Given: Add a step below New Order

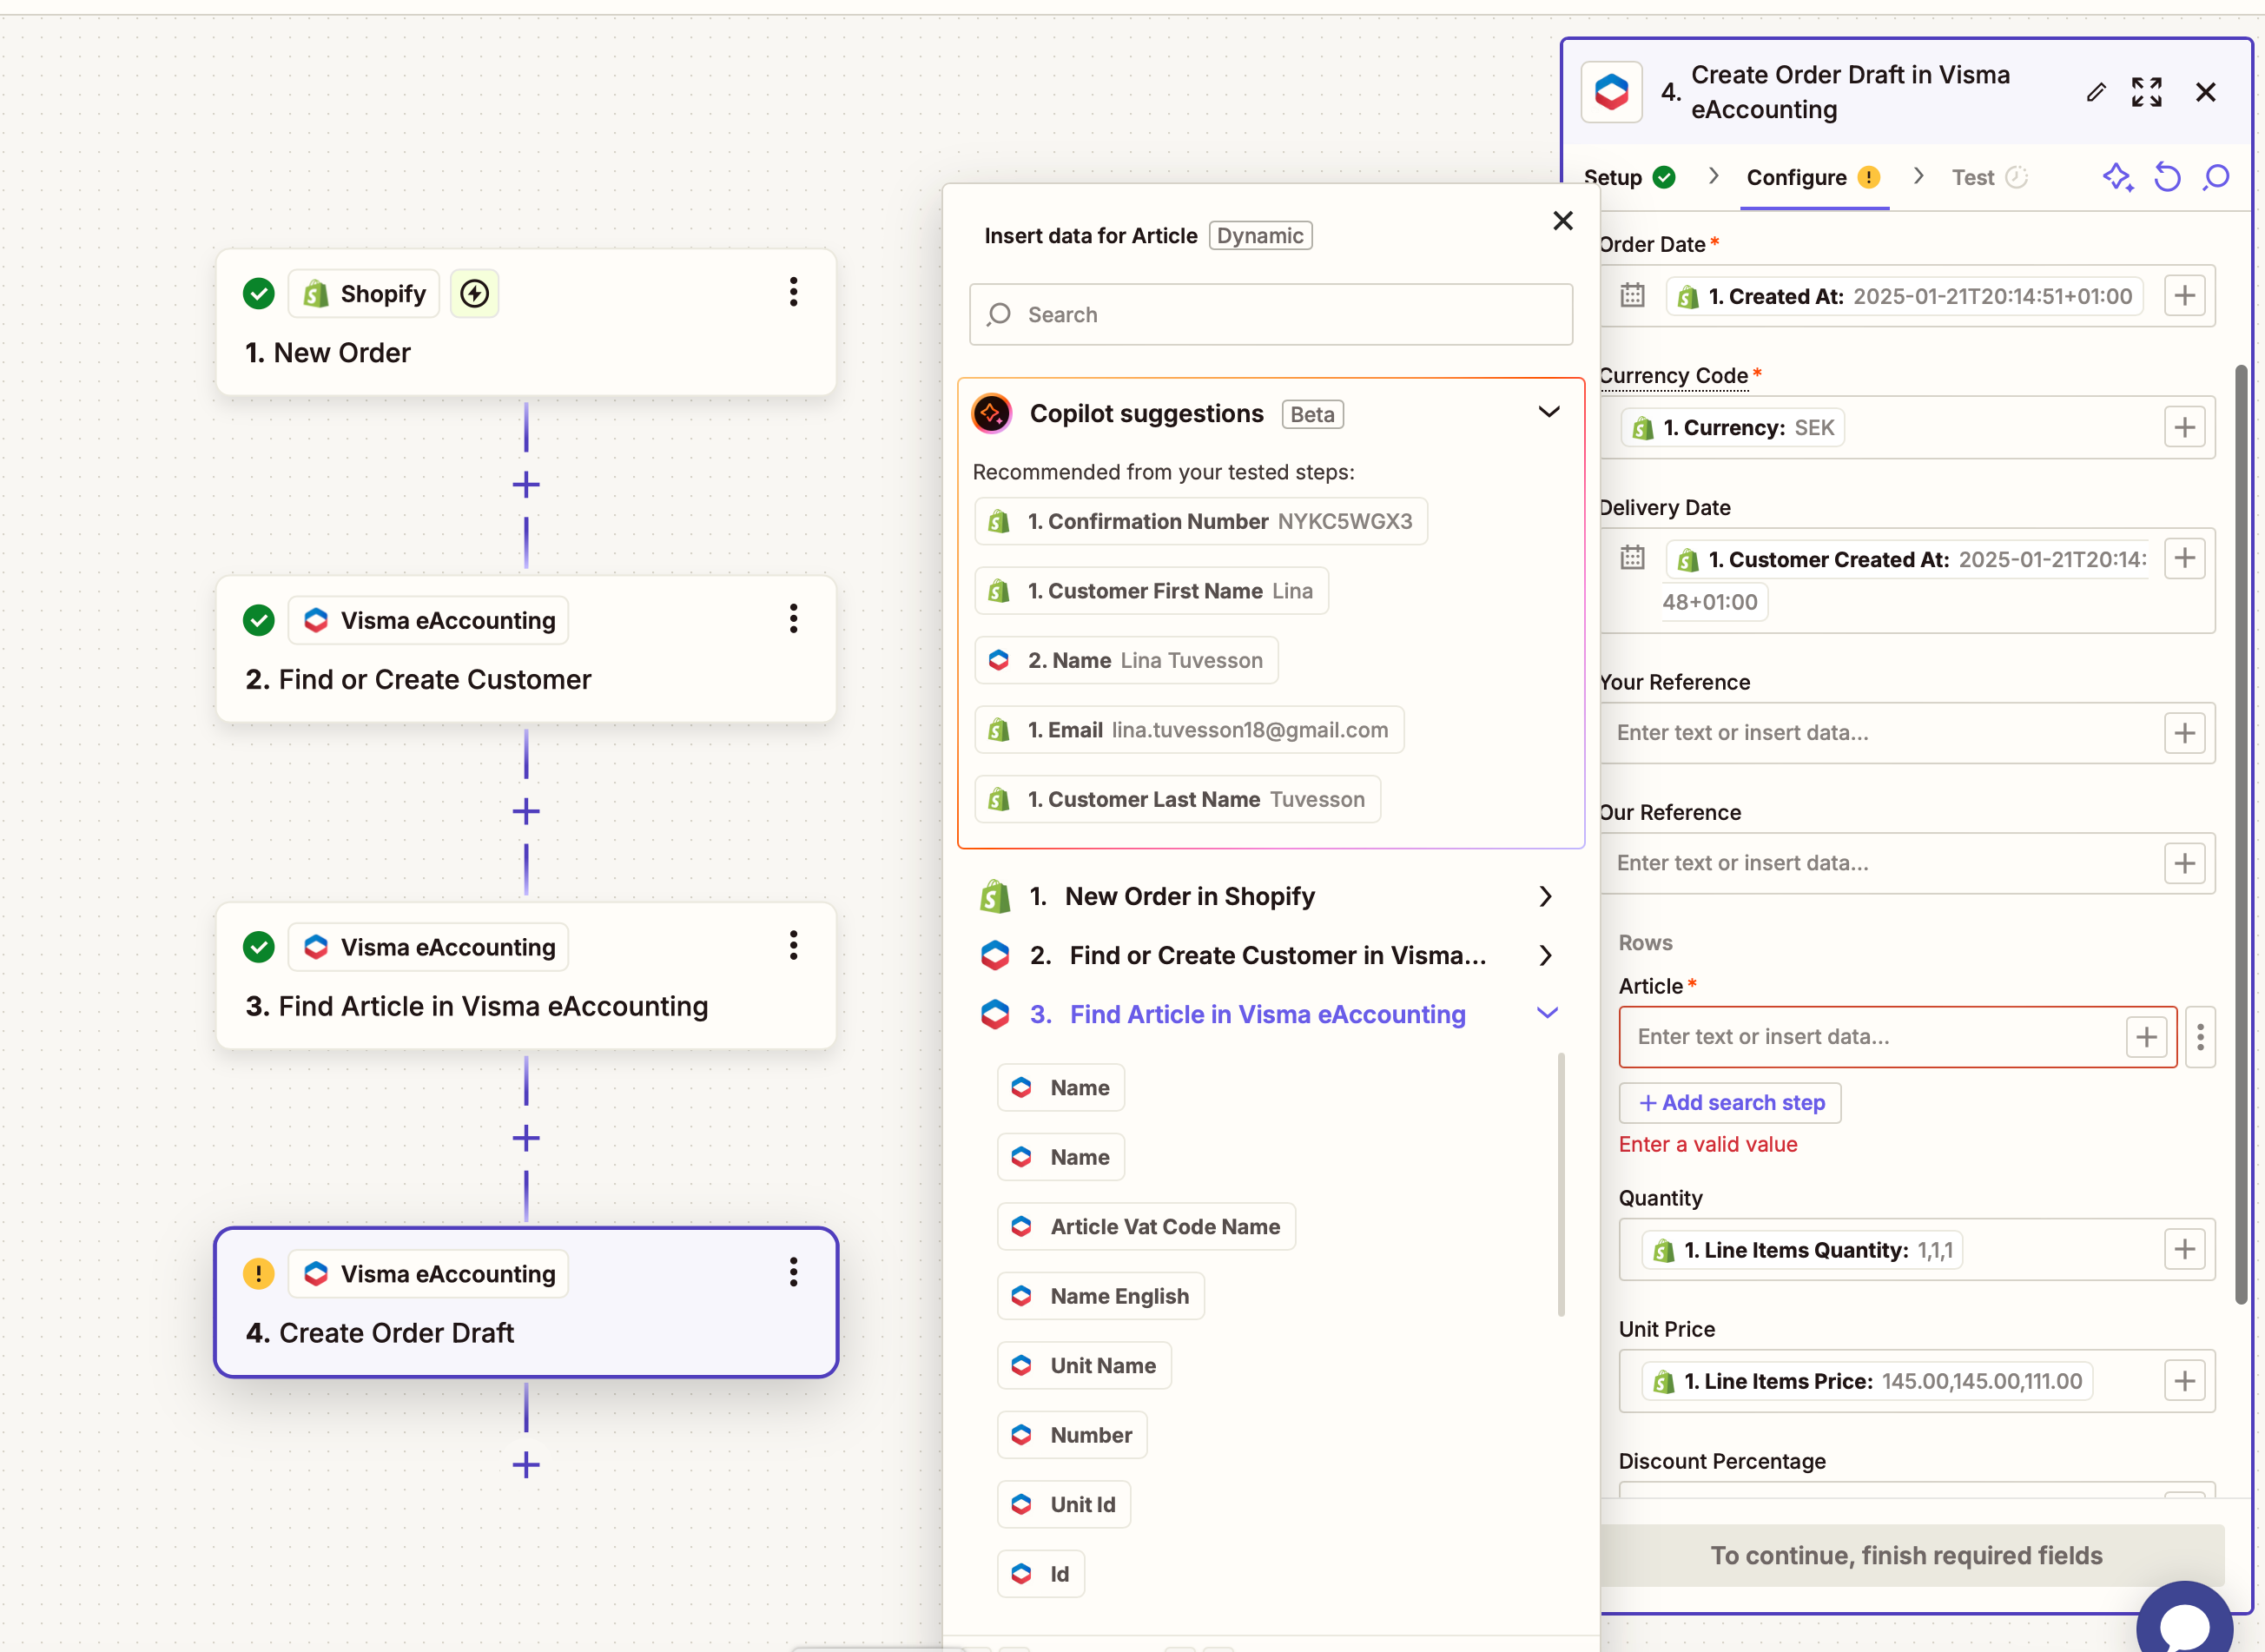Looking at the screenshot, I should [526, 485].
